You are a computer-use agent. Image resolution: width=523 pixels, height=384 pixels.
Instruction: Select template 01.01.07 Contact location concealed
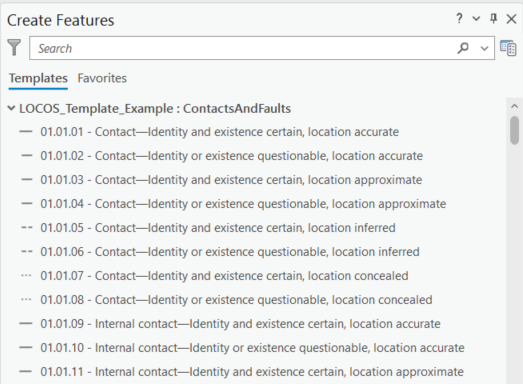[x=224, y=276]
